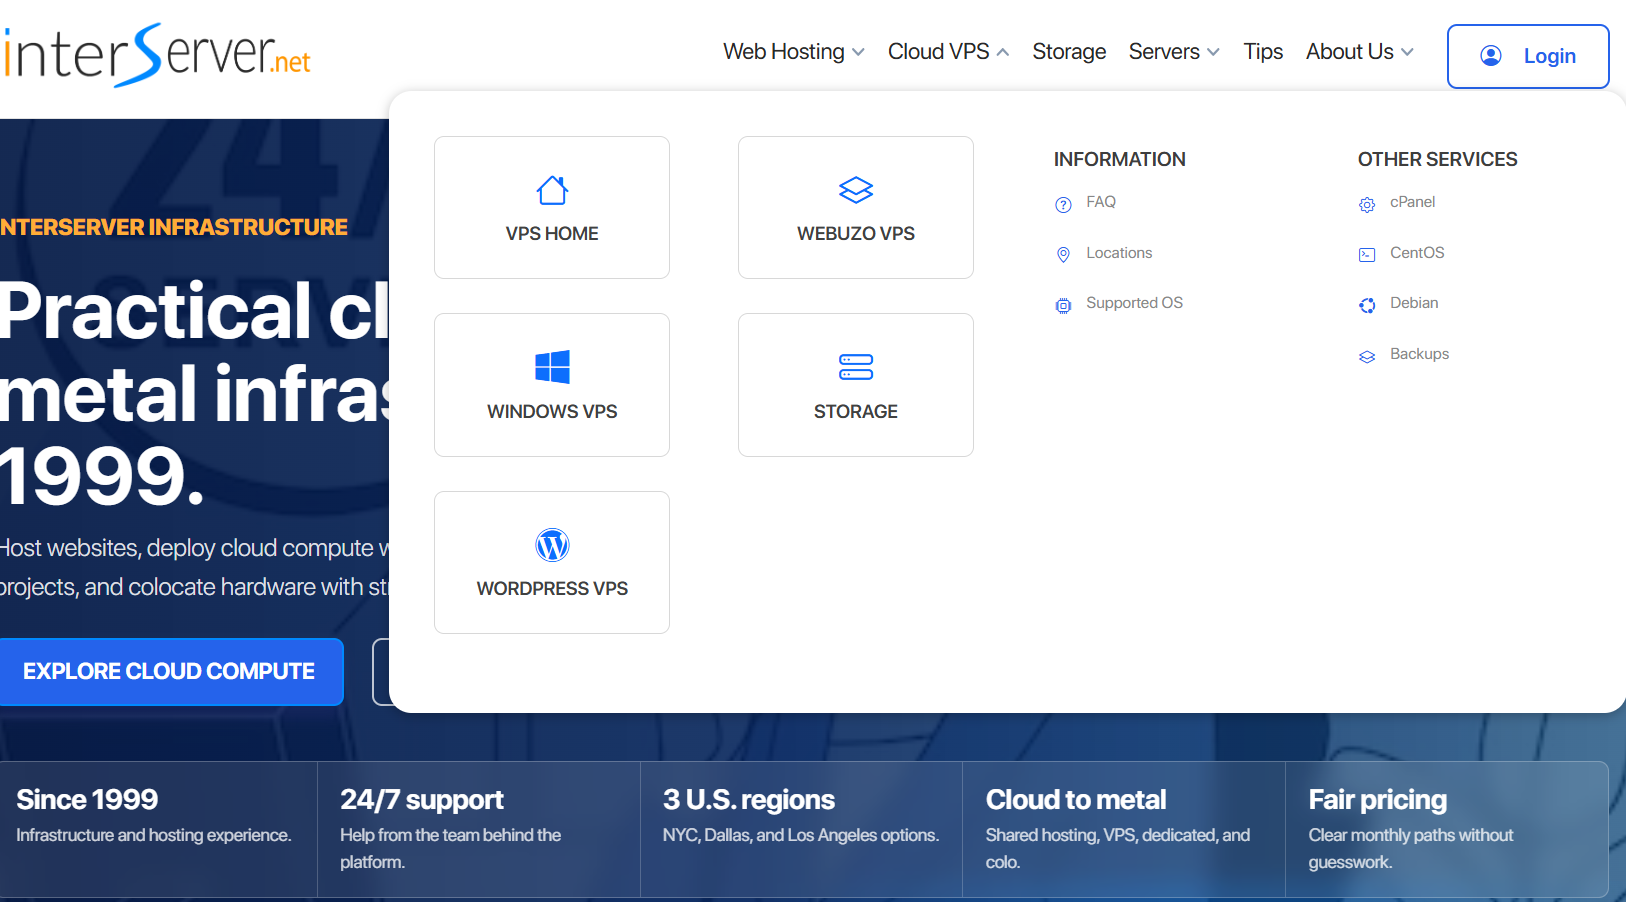This screenshot has height=902, width=1626.
Task: Click the CentOS terminal icon
Action: click(1367, 255)
